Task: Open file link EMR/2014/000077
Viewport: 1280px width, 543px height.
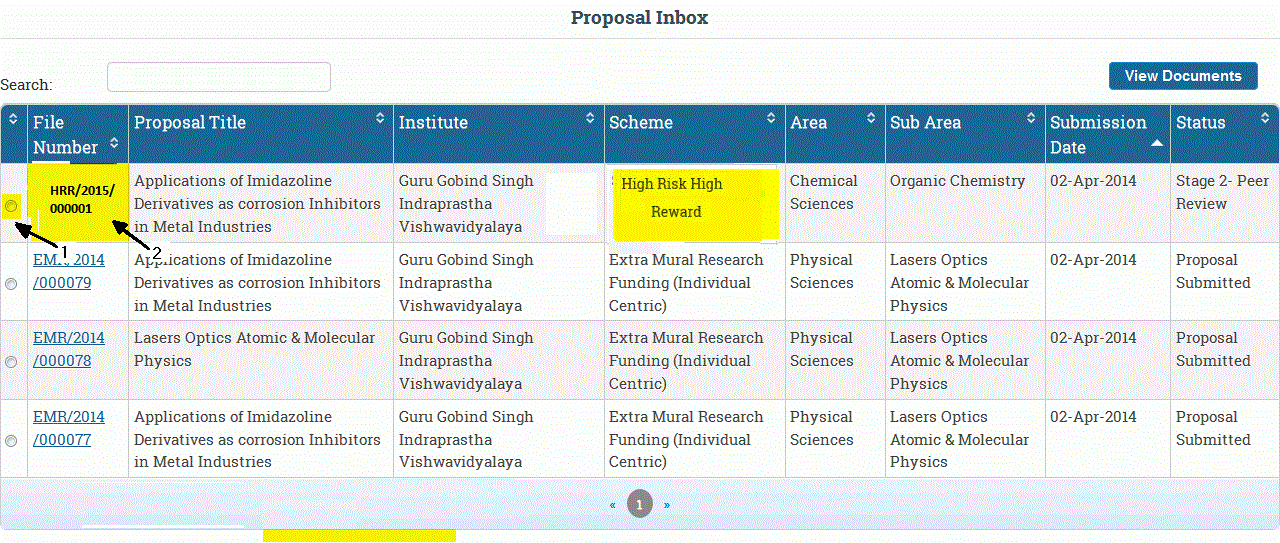Action: [x=69, y=428]
